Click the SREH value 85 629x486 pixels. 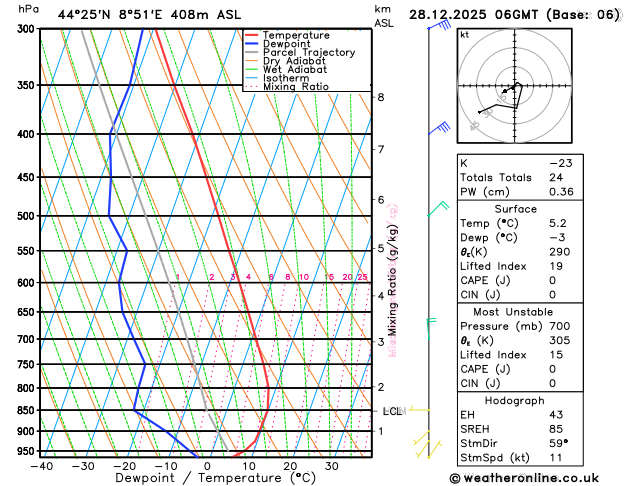coord(556,429)
